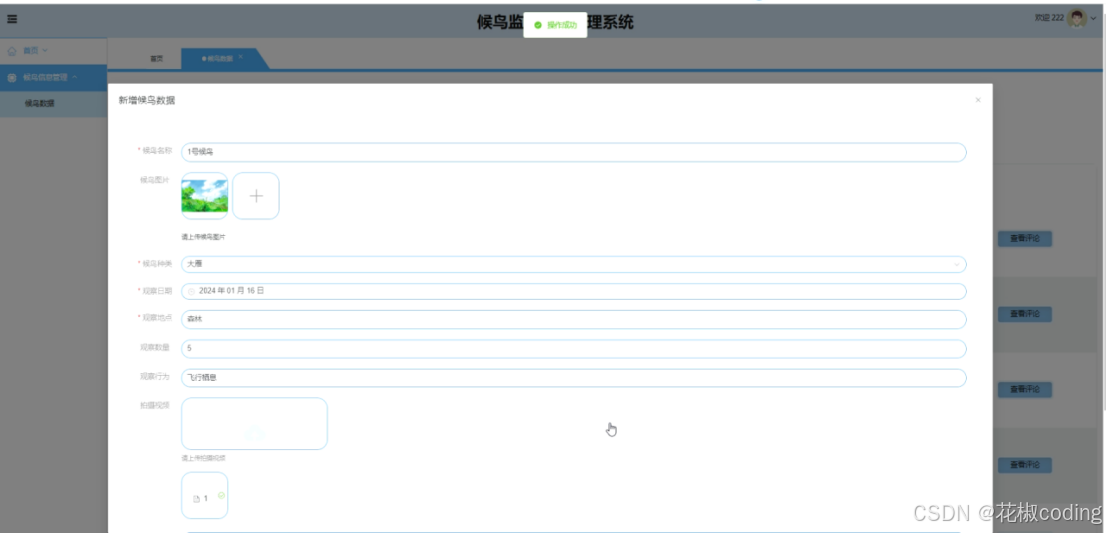Click the 观察地点 field containing 森林

[573, 319]
